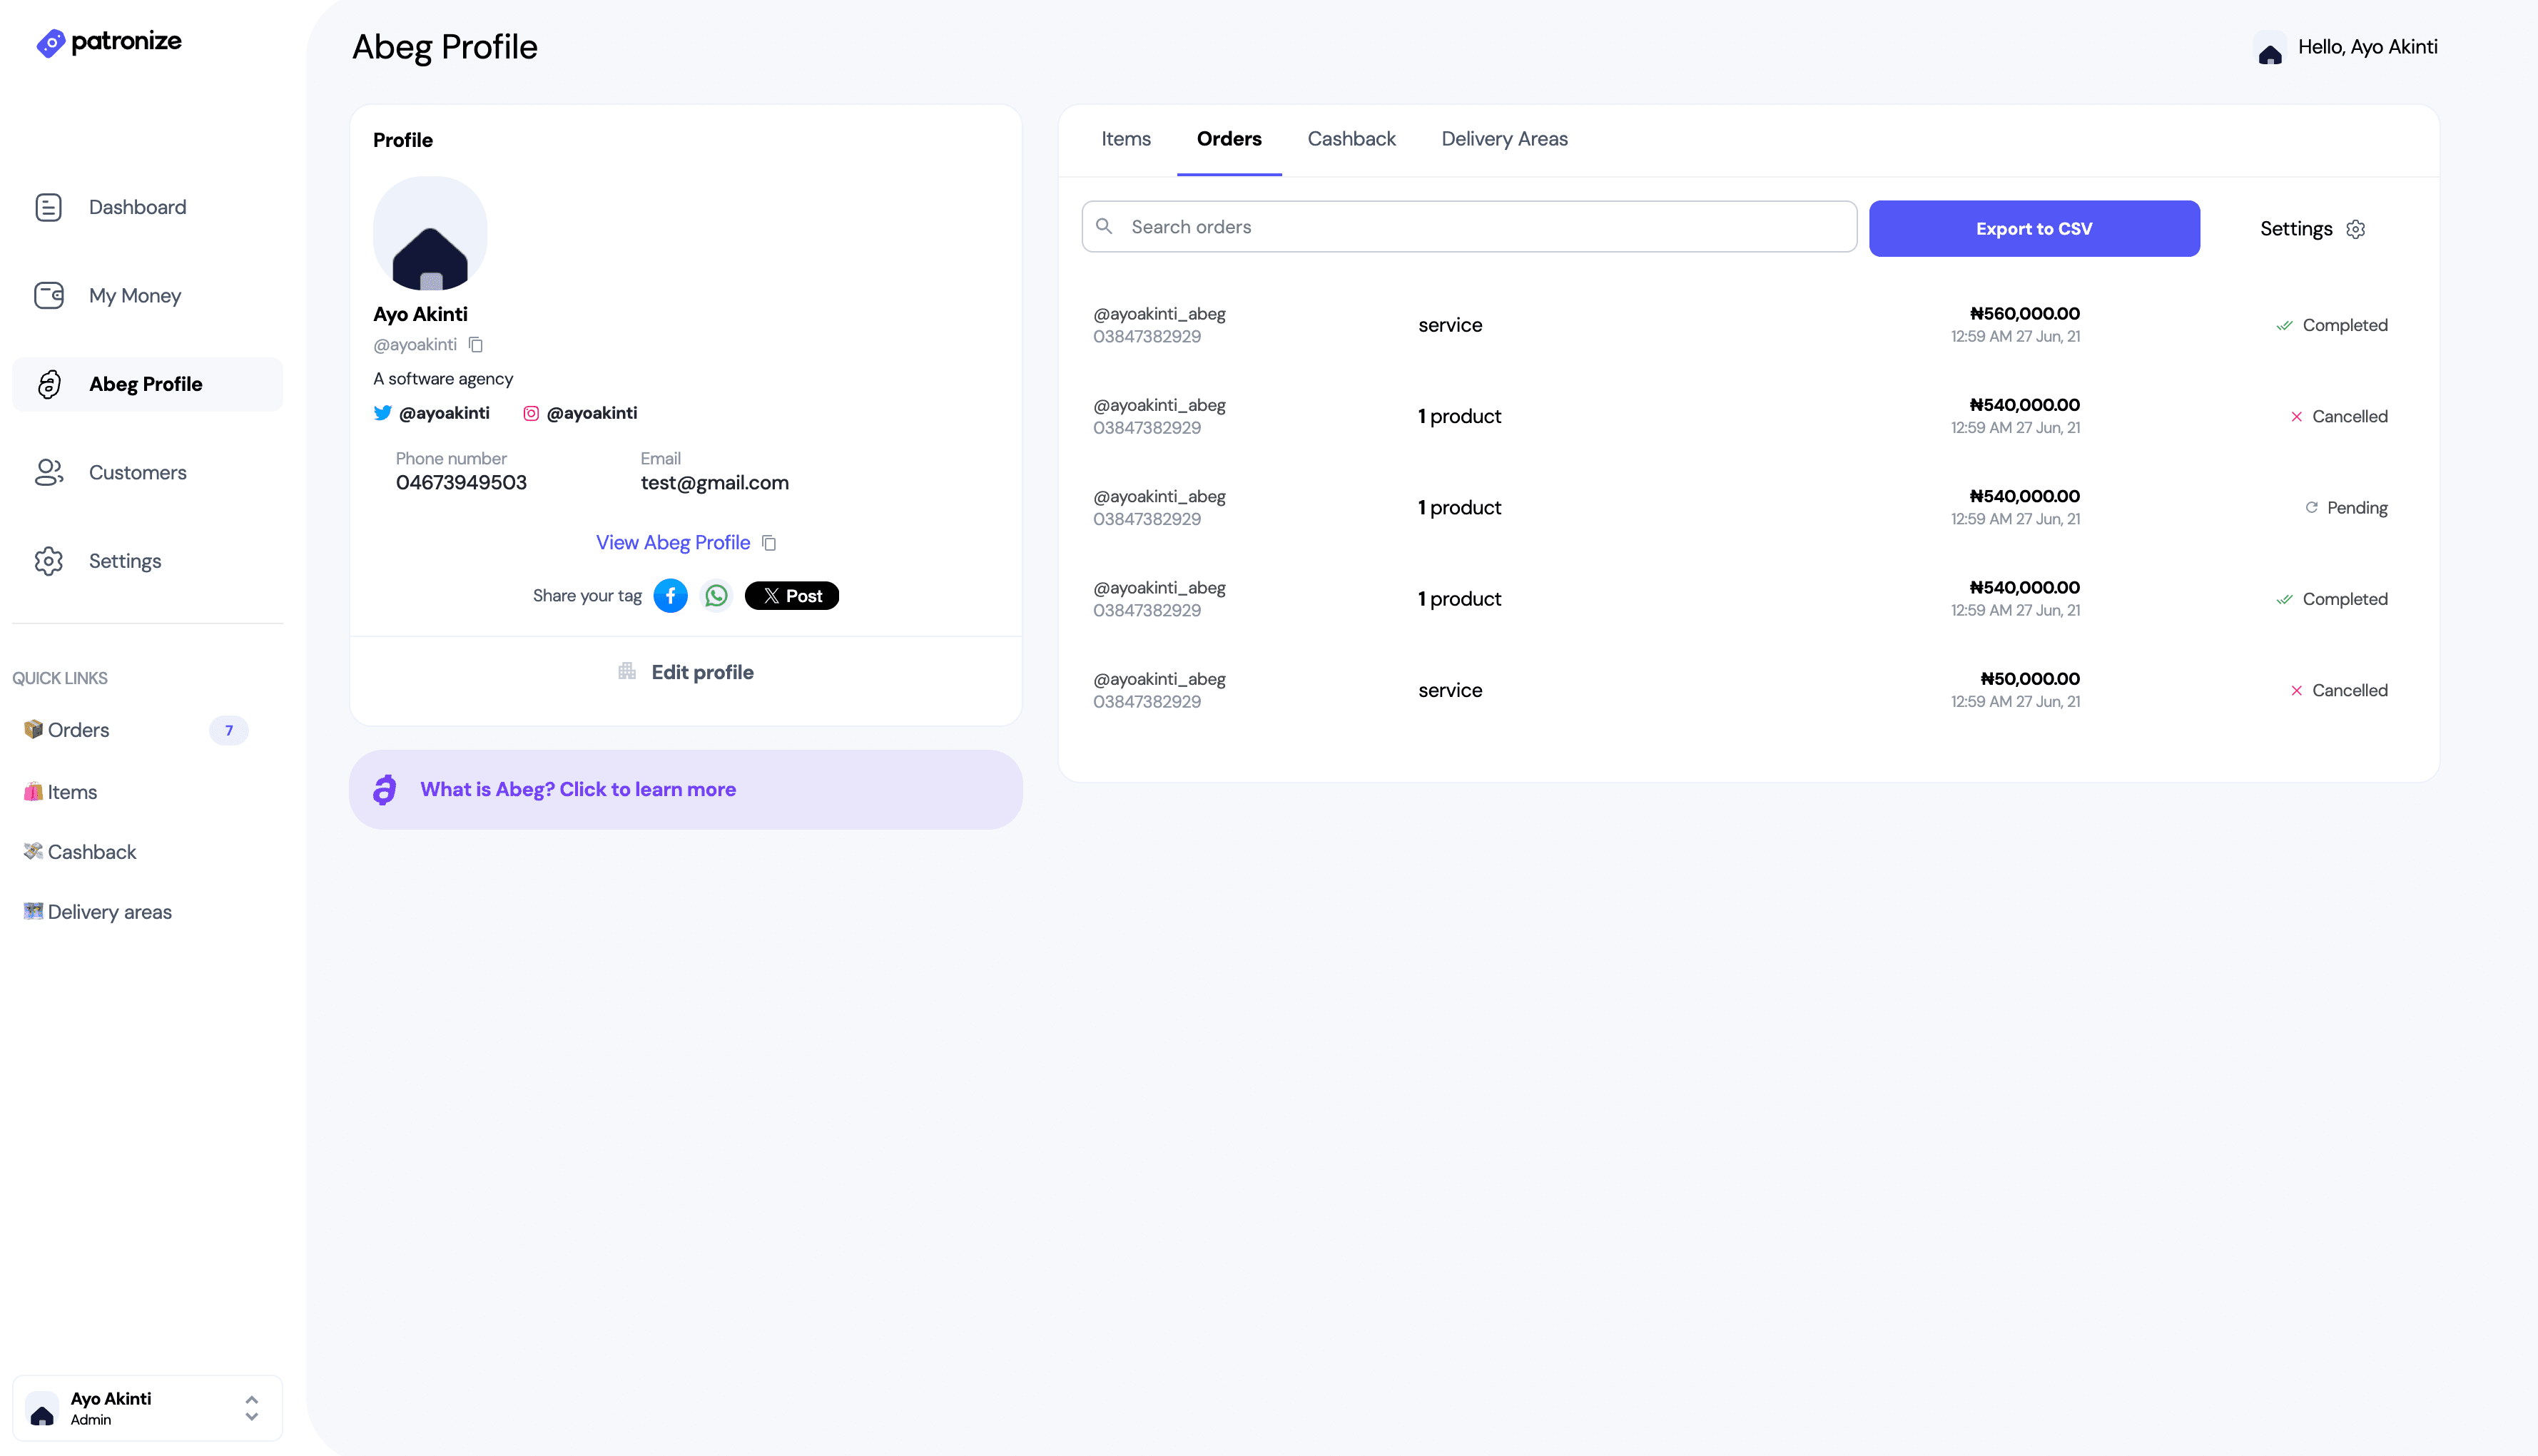The image size is (2538, 1456).
Task: Share tag on WhatsApp
Action: tap(716, 596)
